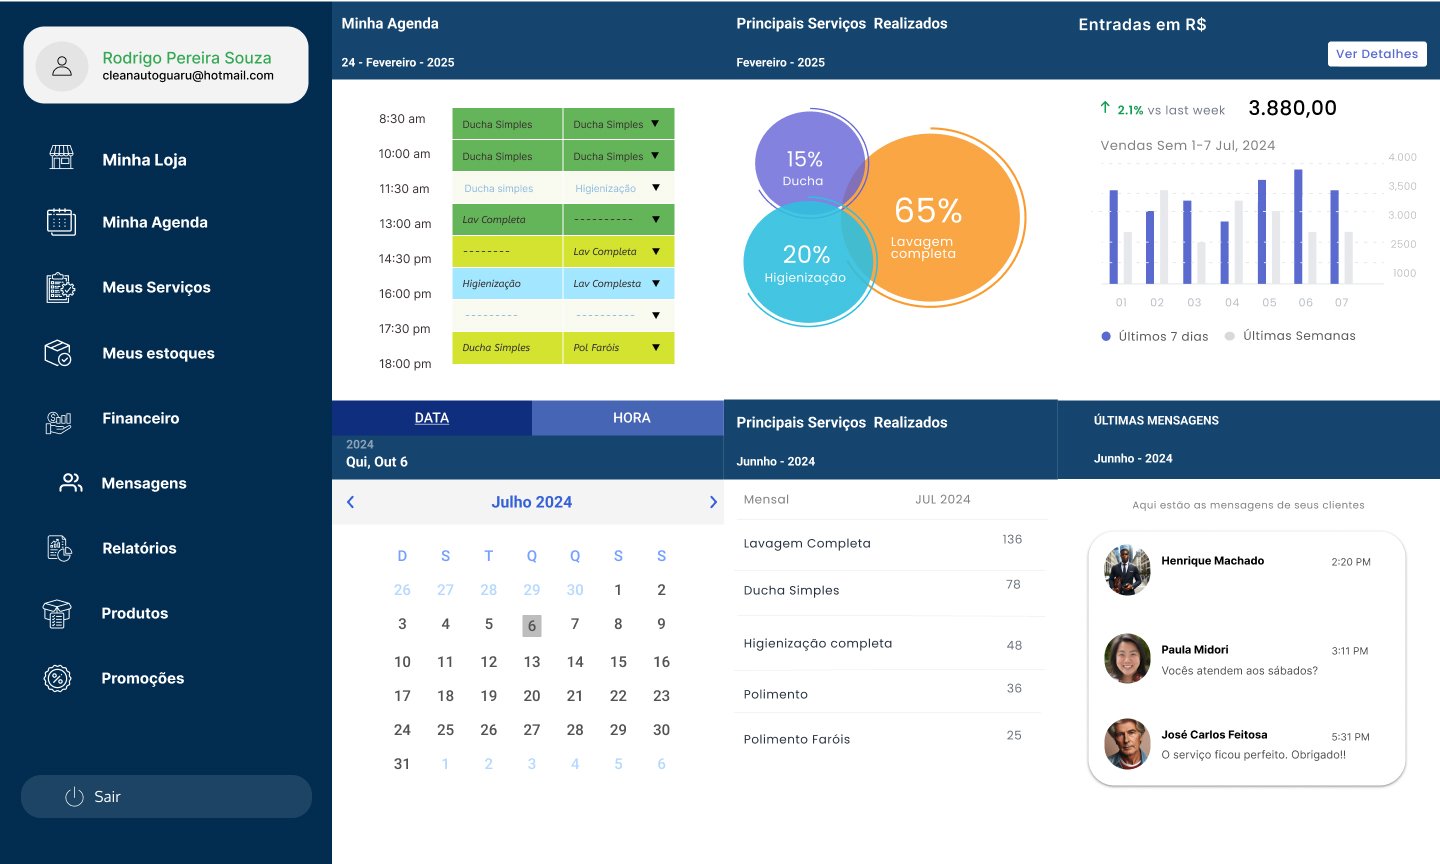Click the Mensagens people icon
The image size is (1440, 864).
[x=71, y=483]
